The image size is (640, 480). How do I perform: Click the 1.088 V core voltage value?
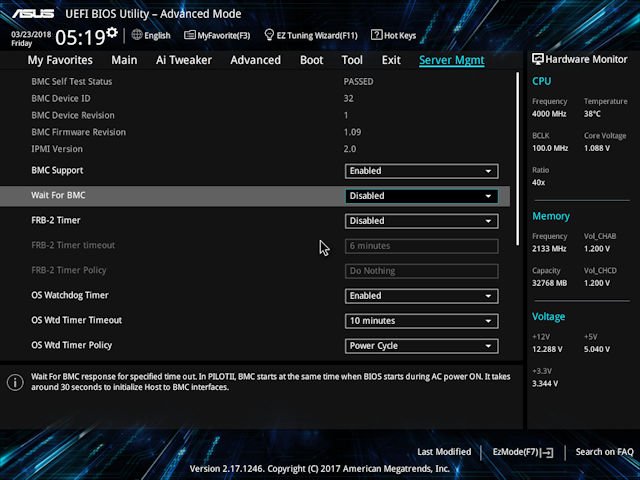(597, 148)
